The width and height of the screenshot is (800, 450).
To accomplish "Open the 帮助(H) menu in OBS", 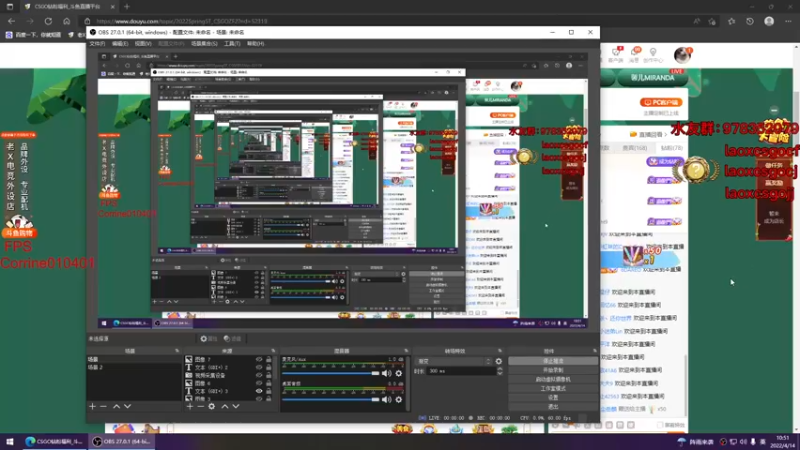I will pos(256,44).
